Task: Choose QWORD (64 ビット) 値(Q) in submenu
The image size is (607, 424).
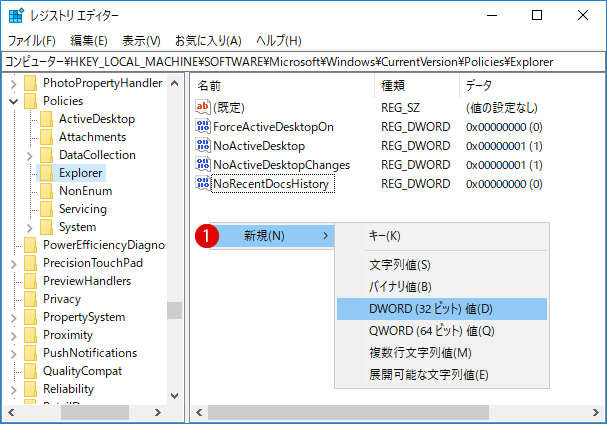Action: pyautogui.click(x=442, y=331)
